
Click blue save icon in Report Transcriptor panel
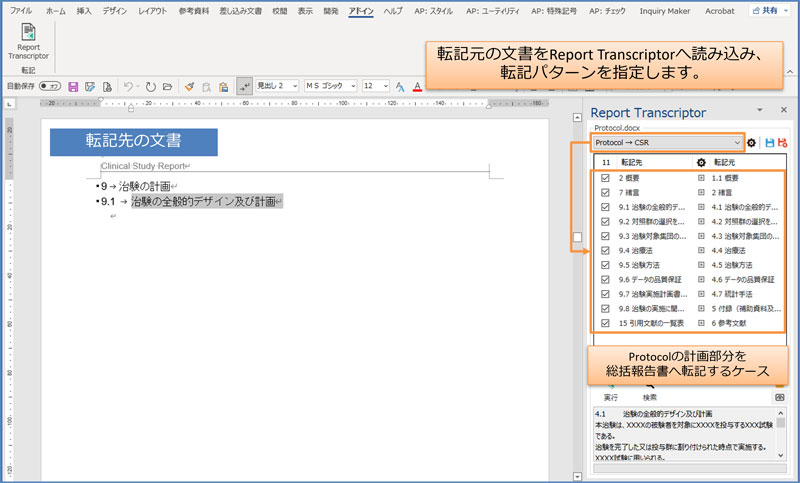pyautogui.click(x=769, y=143)
